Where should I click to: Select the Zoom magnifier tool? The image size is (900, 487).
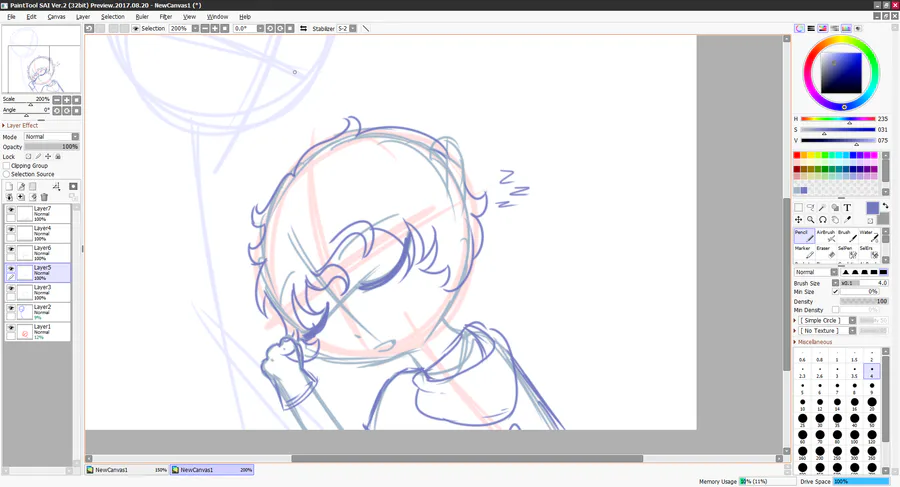pos(810,219)
